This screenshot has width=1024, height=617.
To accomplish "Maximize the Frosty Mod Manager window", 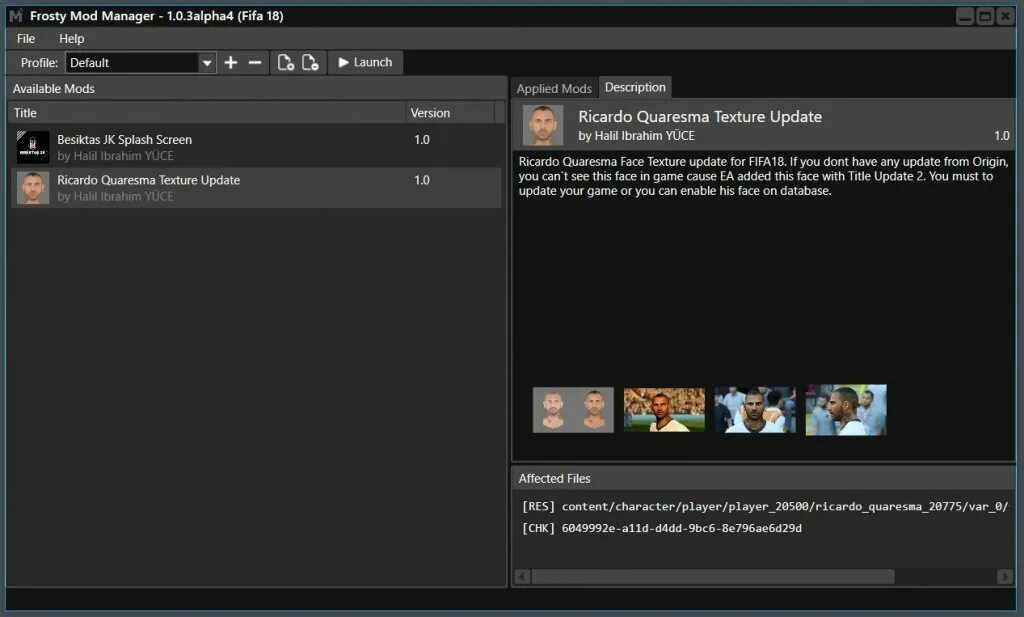I will 985,16.
